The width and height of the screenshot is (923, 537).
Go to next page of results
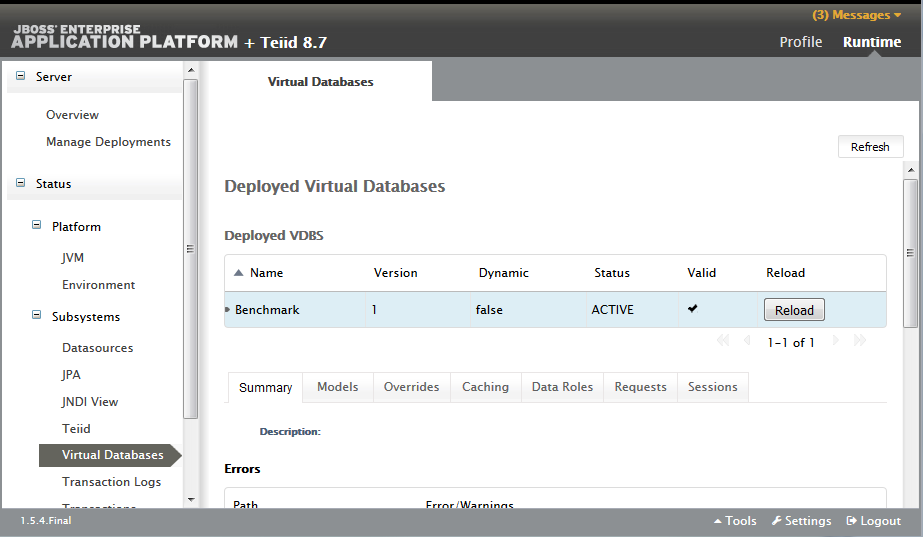835,341
